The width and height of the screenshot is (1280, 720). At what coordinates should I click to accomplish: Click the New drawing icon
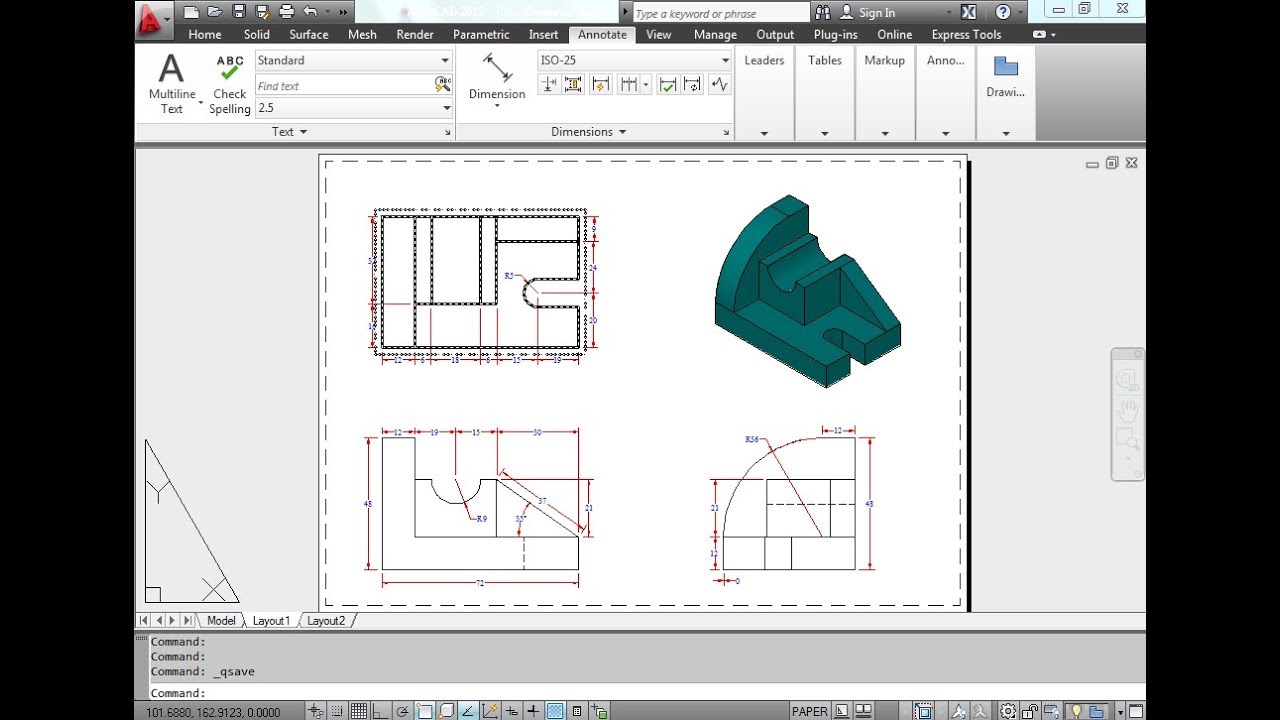point(191,12)
